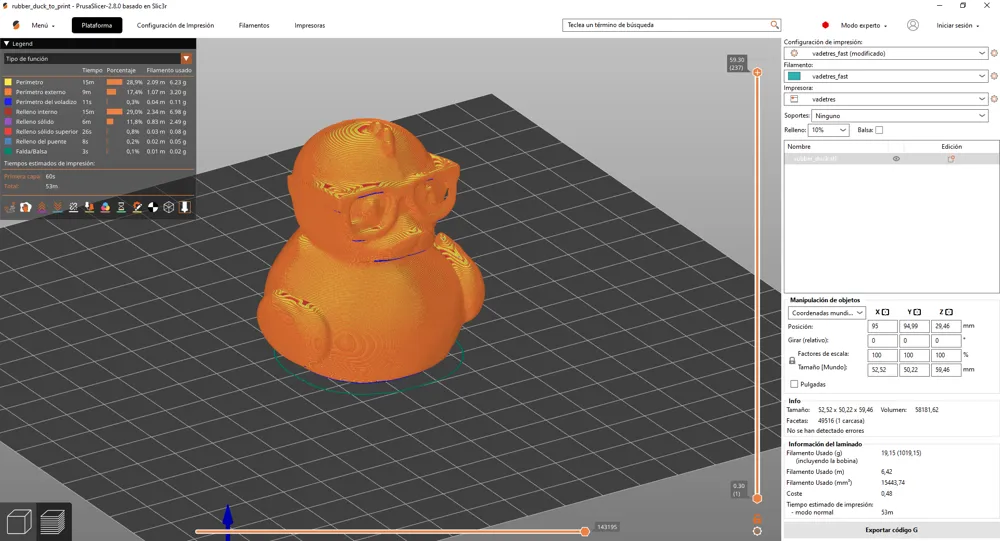
Task: Switch to Configuración de Impresión tab
Action: (x=175, y=26)
